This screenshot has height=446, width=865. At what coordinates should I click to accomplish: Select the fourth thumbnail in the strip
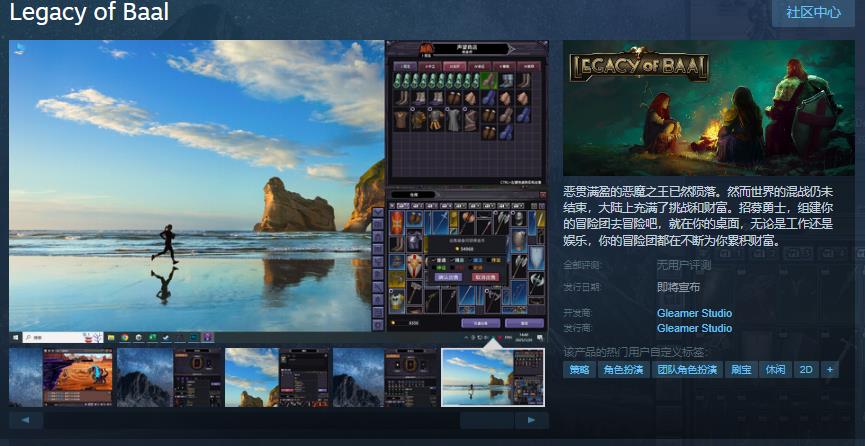click(x=385, y=377)
